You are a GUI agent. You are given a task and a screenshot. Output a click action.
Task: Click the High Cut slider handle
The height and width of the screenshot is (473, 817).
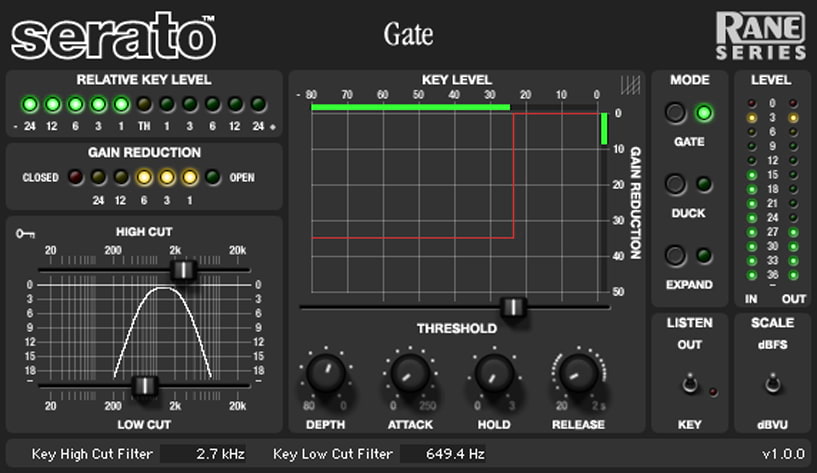[x=183, y=270]
